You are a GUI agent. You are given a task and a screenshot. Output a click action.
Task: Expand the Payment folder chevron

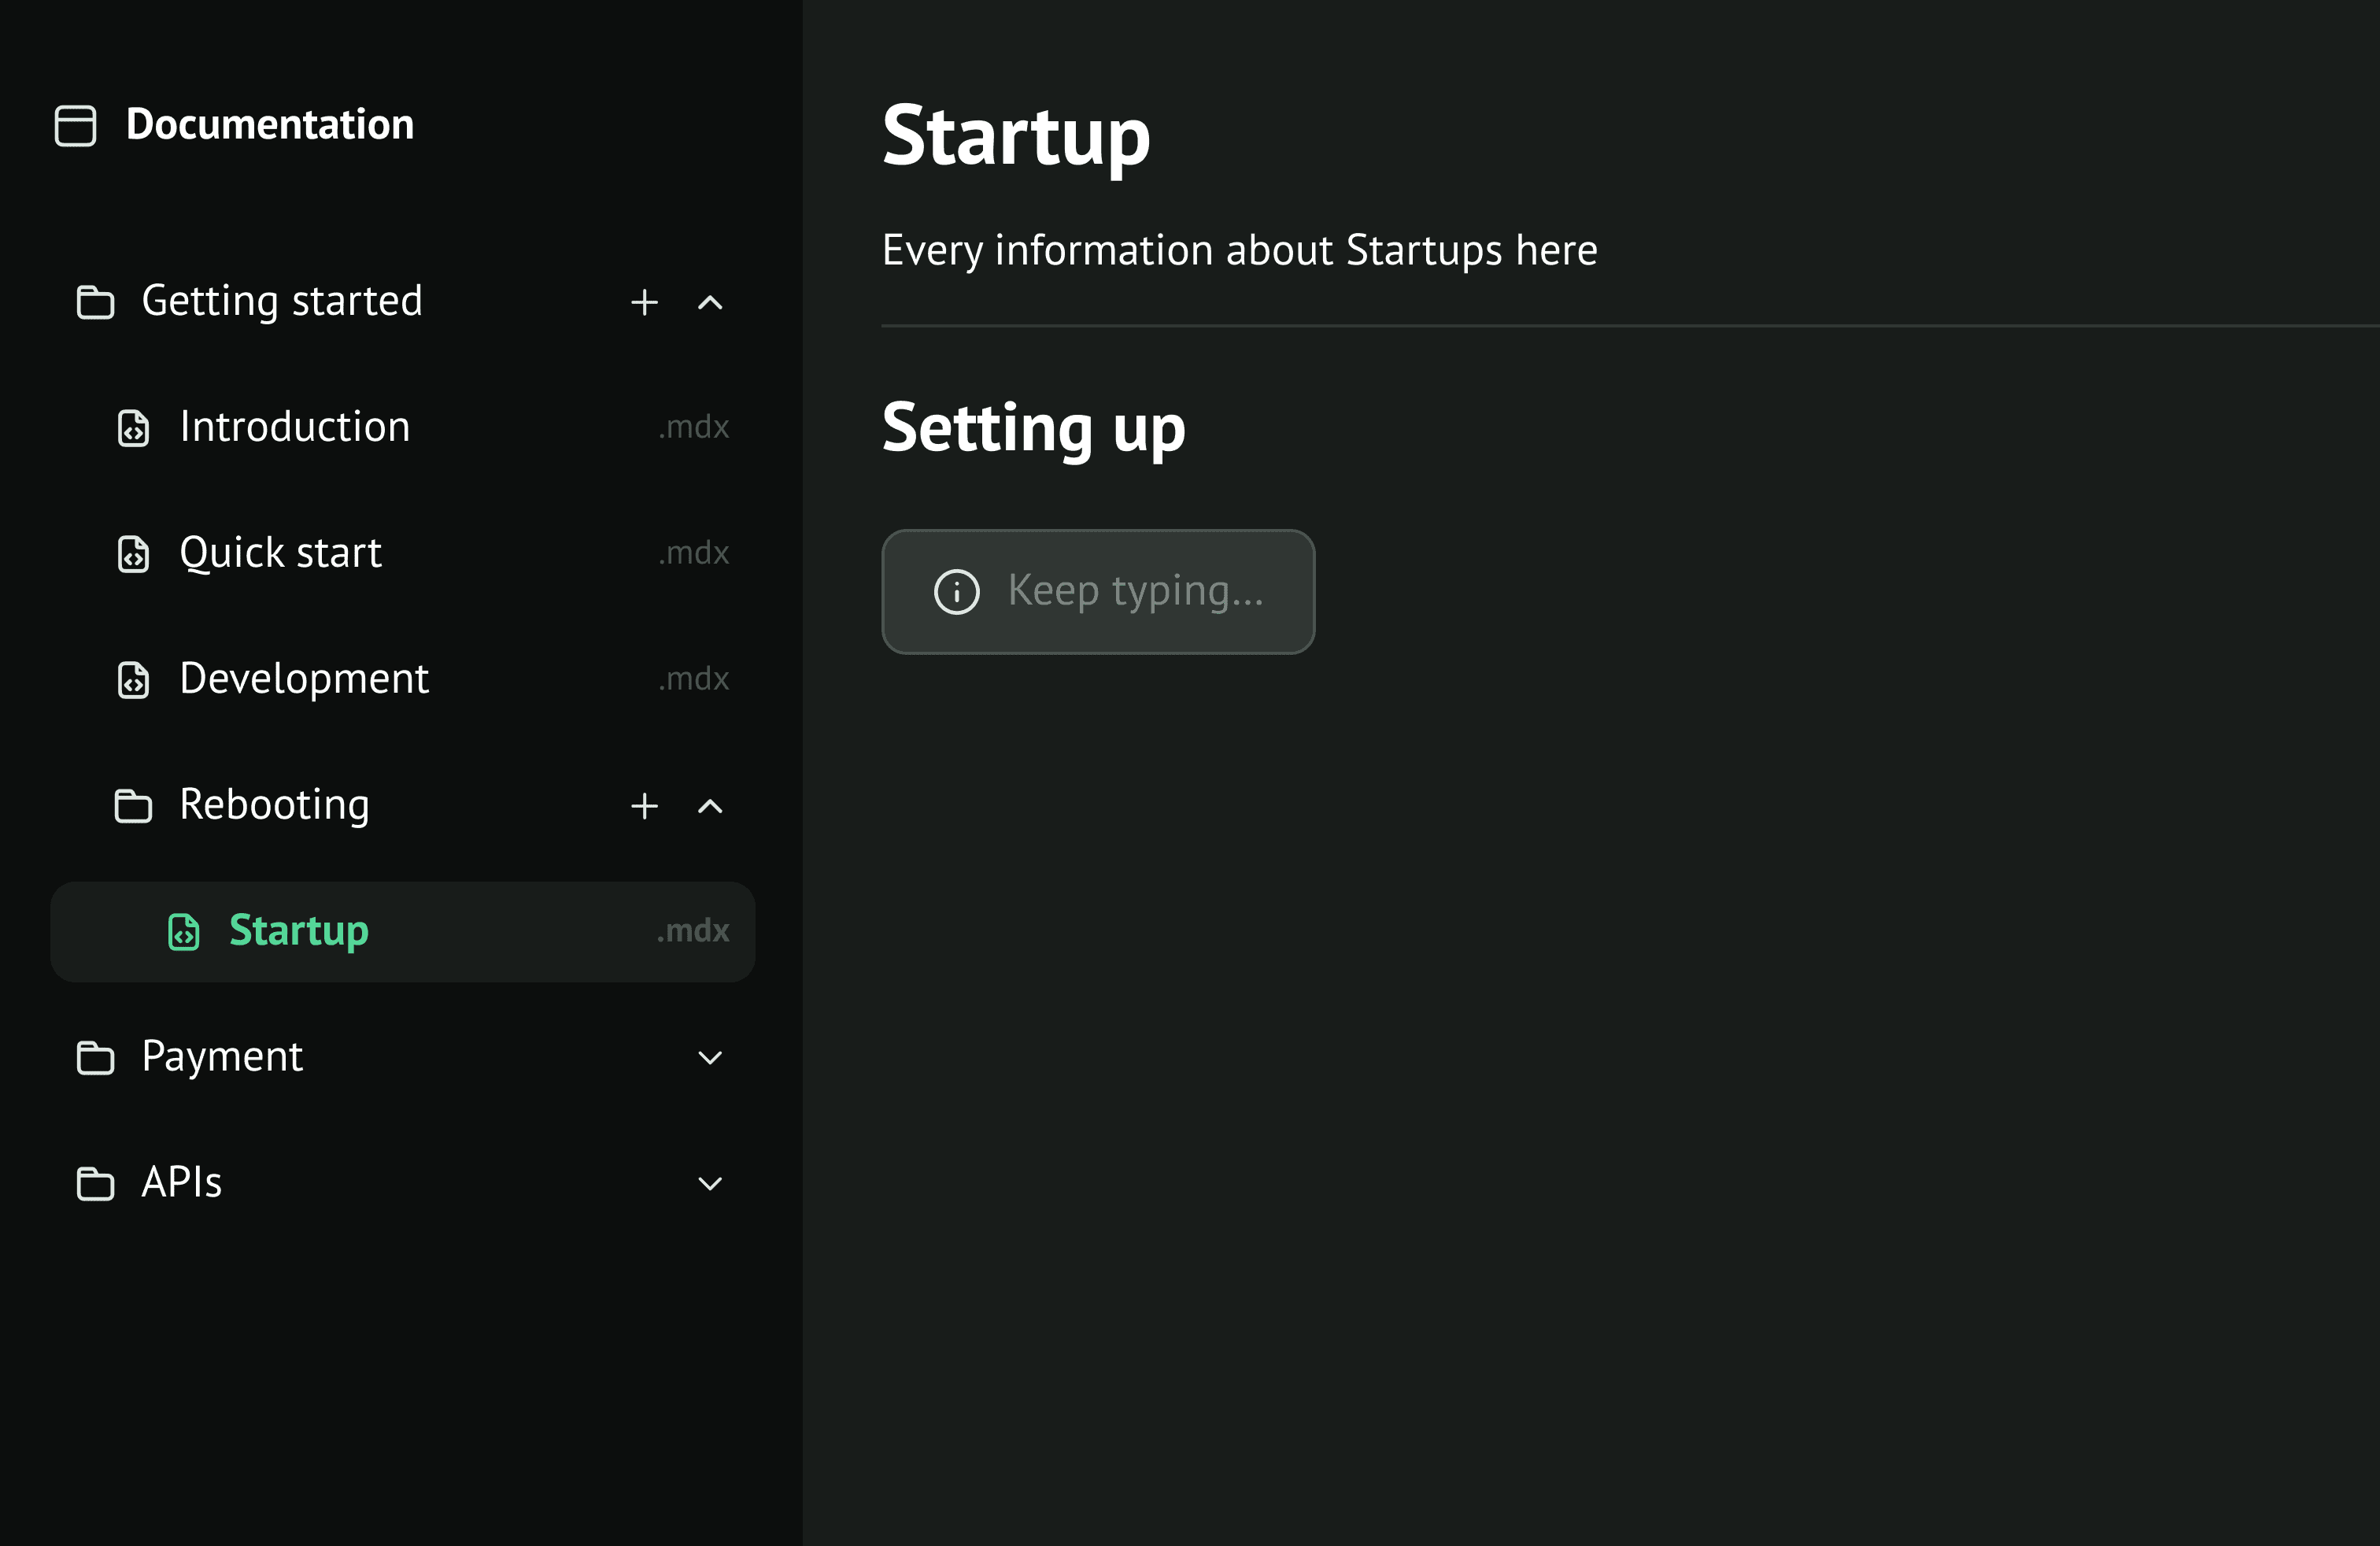coord(710,1058)
